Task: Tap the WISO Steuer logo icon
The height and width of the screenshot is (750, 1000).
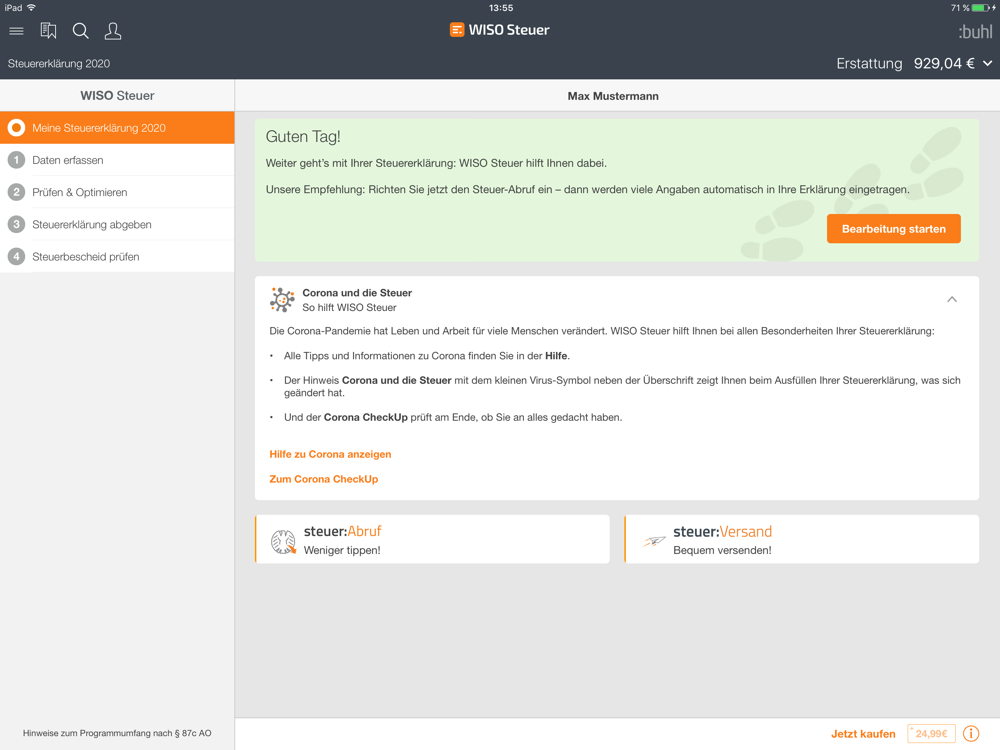Action: [457, 30]
